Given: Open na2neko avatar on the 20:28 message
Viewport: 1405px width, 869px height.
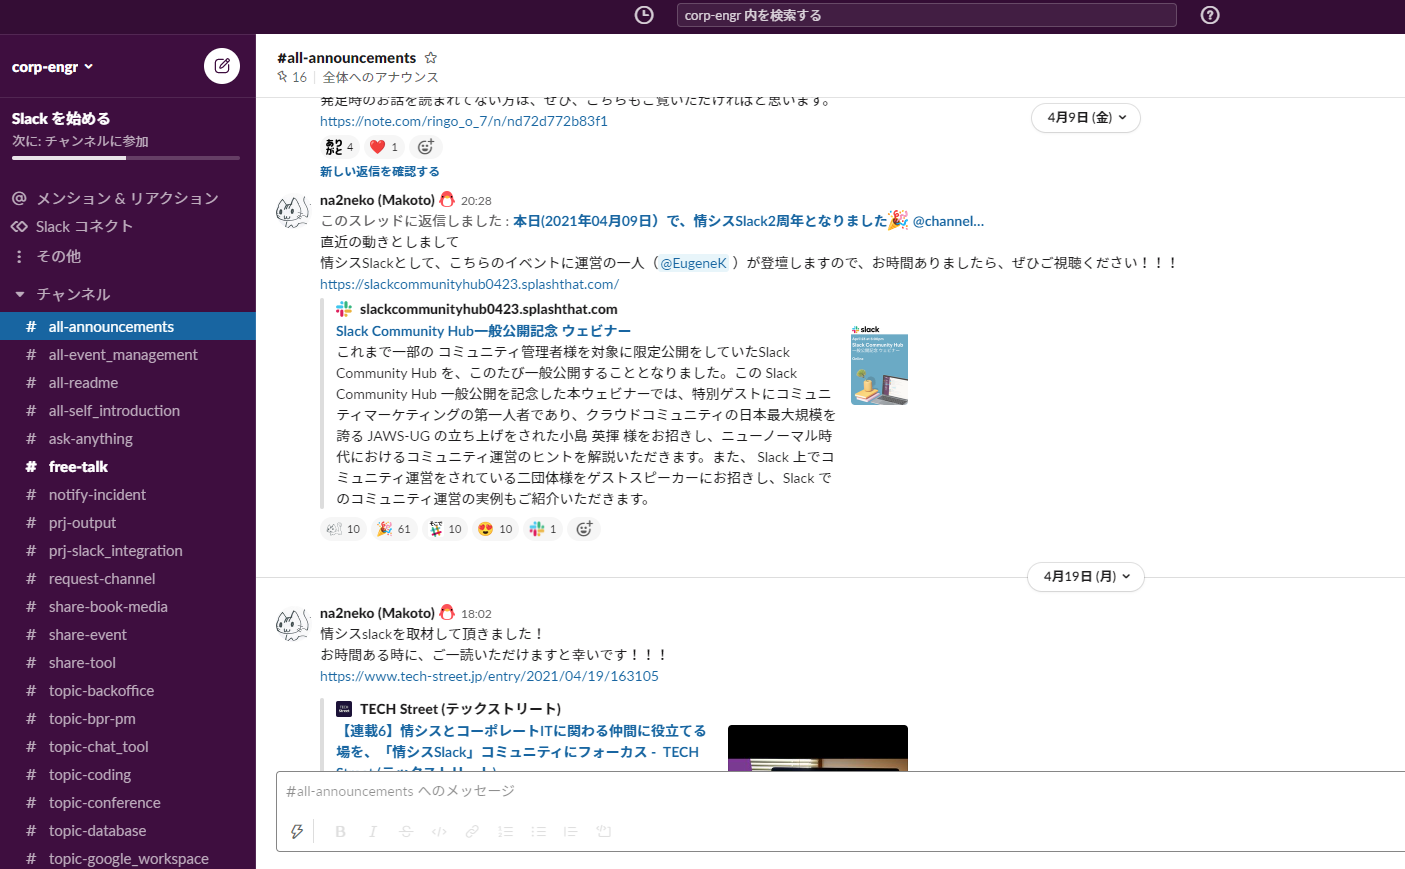Looking at the screenshot, I should (x=293, y=212).
